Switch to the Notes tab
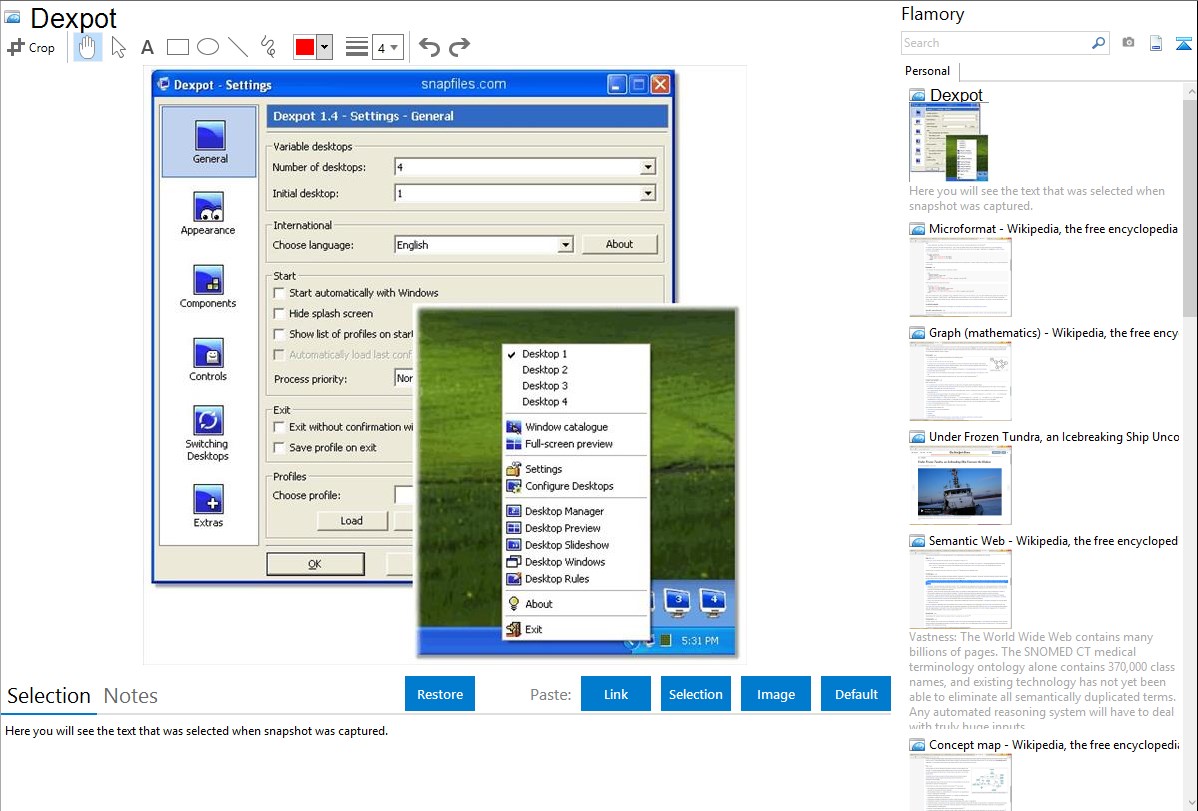Viewport: 1198px width, 811px height. pos(131,696)
